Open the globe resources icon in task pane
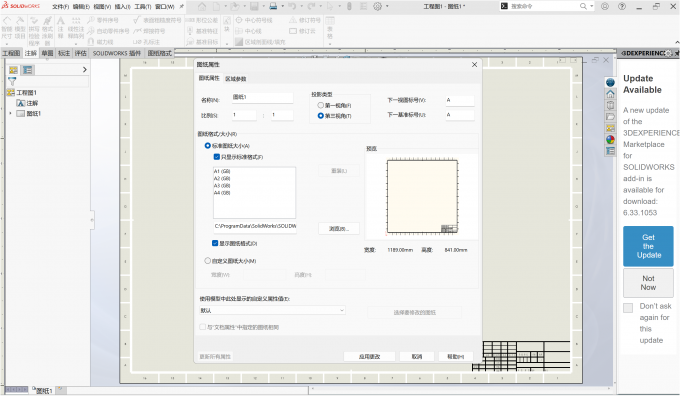Viewport: 680px width, 396px height. tap(610, 82)
